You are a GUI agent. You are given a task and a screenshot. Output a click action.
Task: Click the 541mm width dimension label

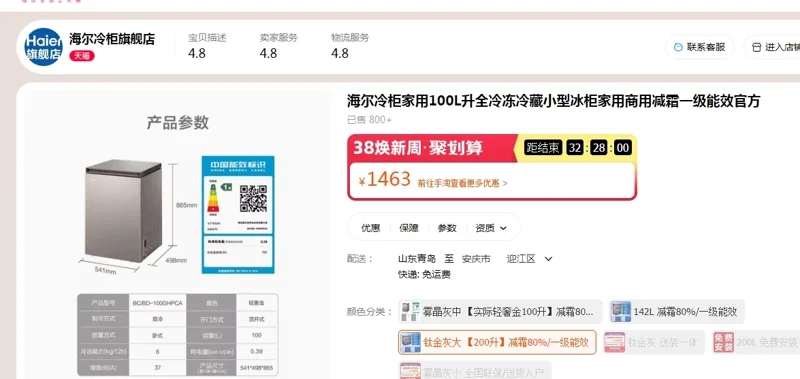click(106, 270)
